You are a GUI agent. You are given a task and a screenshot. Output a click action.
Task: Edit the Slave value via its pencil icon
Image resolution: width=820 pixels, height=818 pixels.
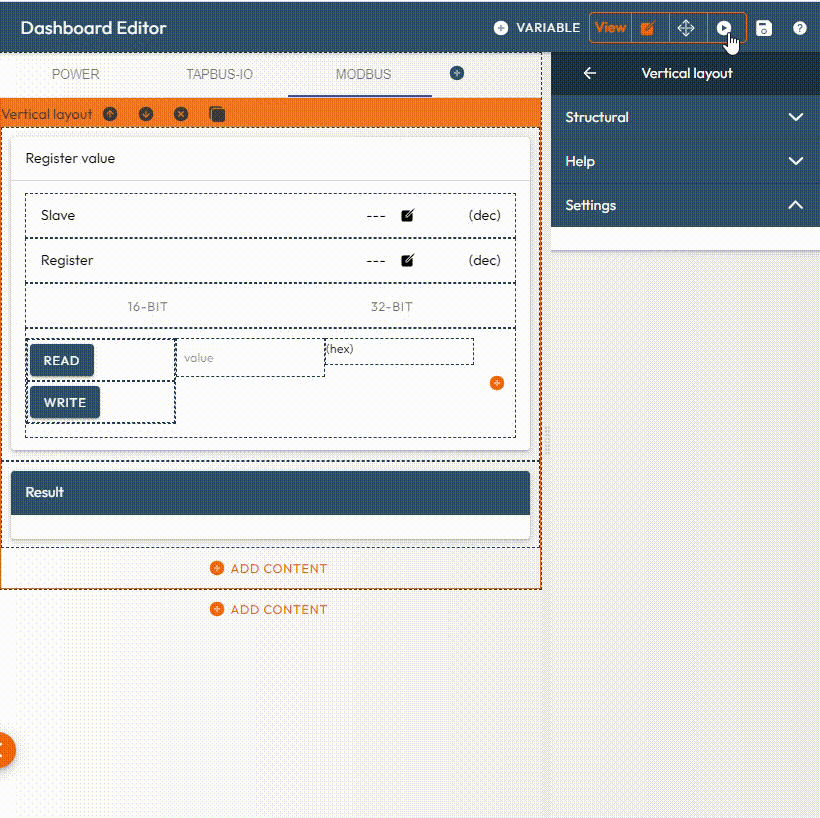[406, 215]
